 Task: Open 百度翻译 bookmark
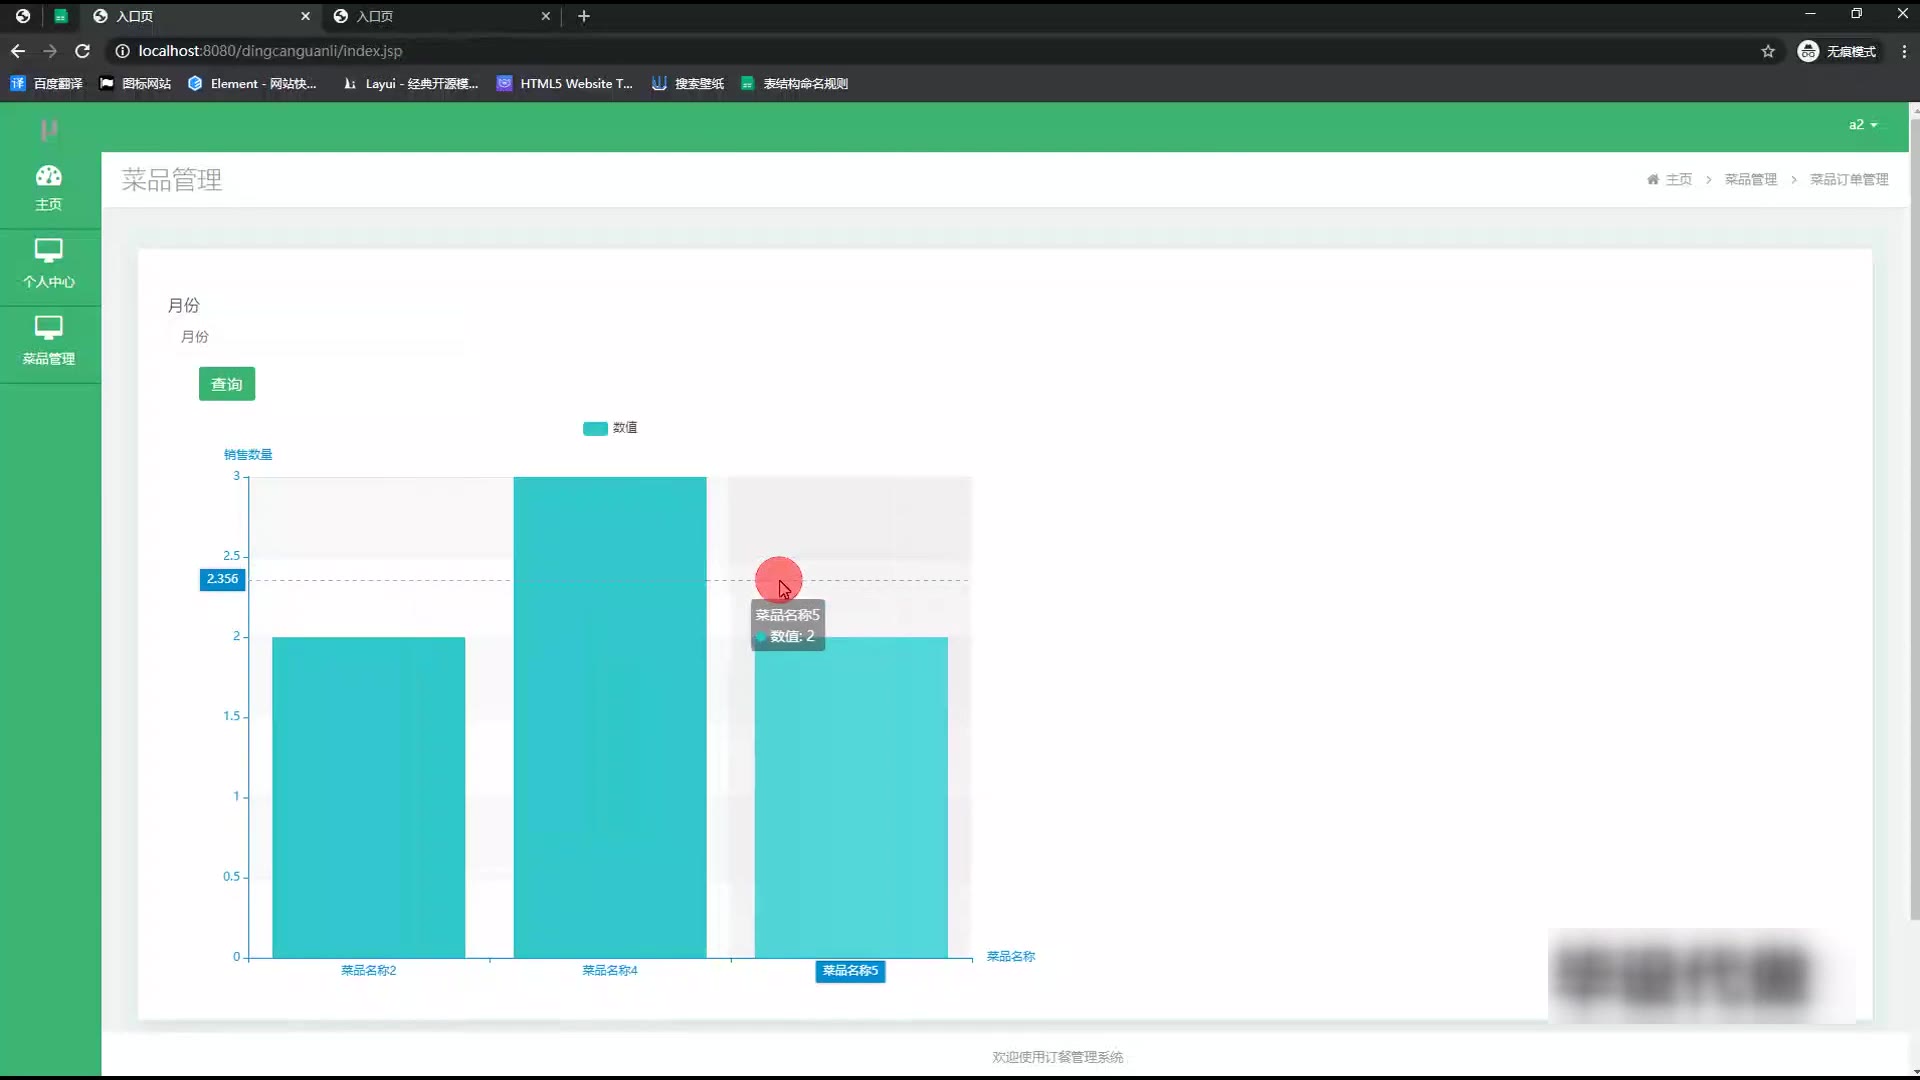point(46,84)
